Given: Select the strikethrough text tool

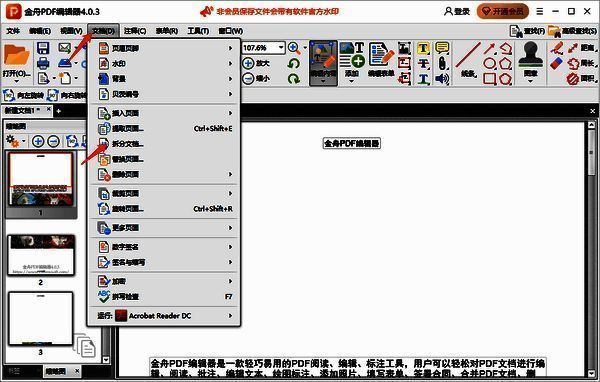Looking at the screenshot, I should [423, 64].
